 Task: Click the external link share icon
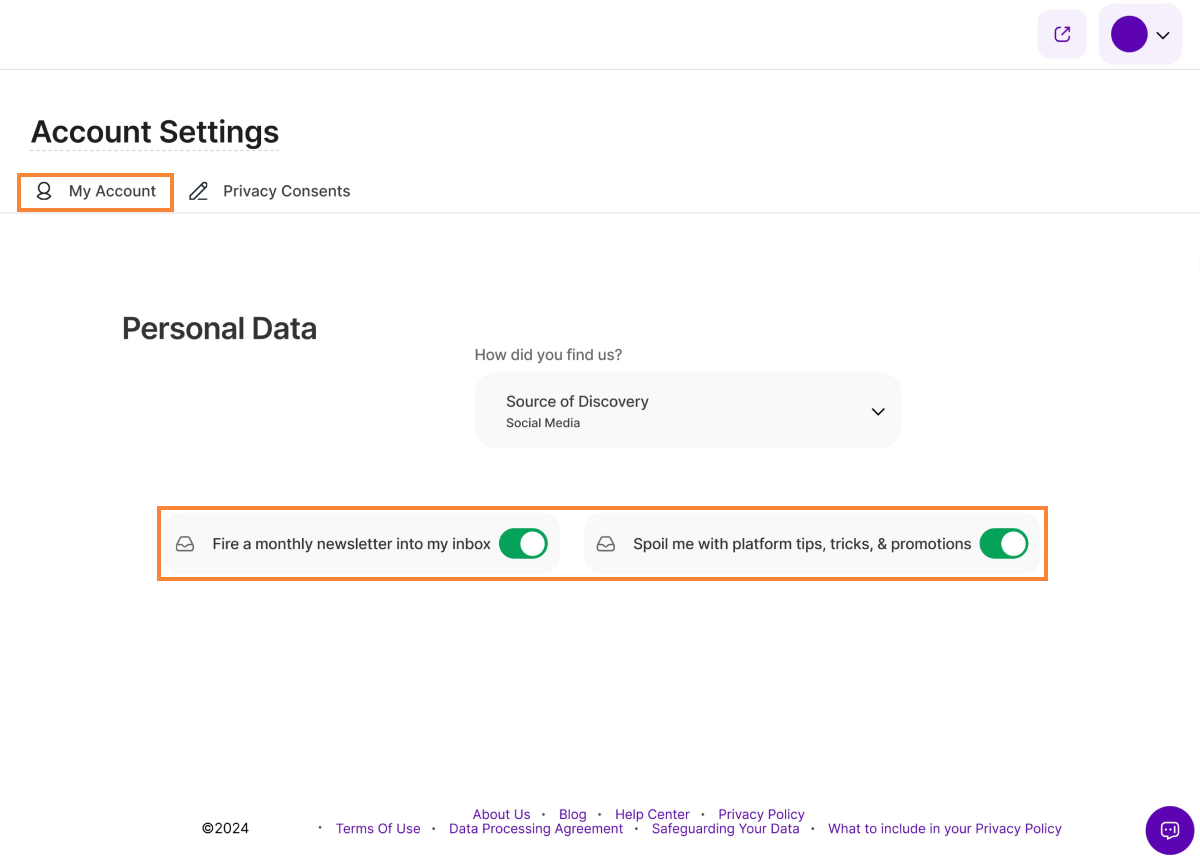[1062, 35]
